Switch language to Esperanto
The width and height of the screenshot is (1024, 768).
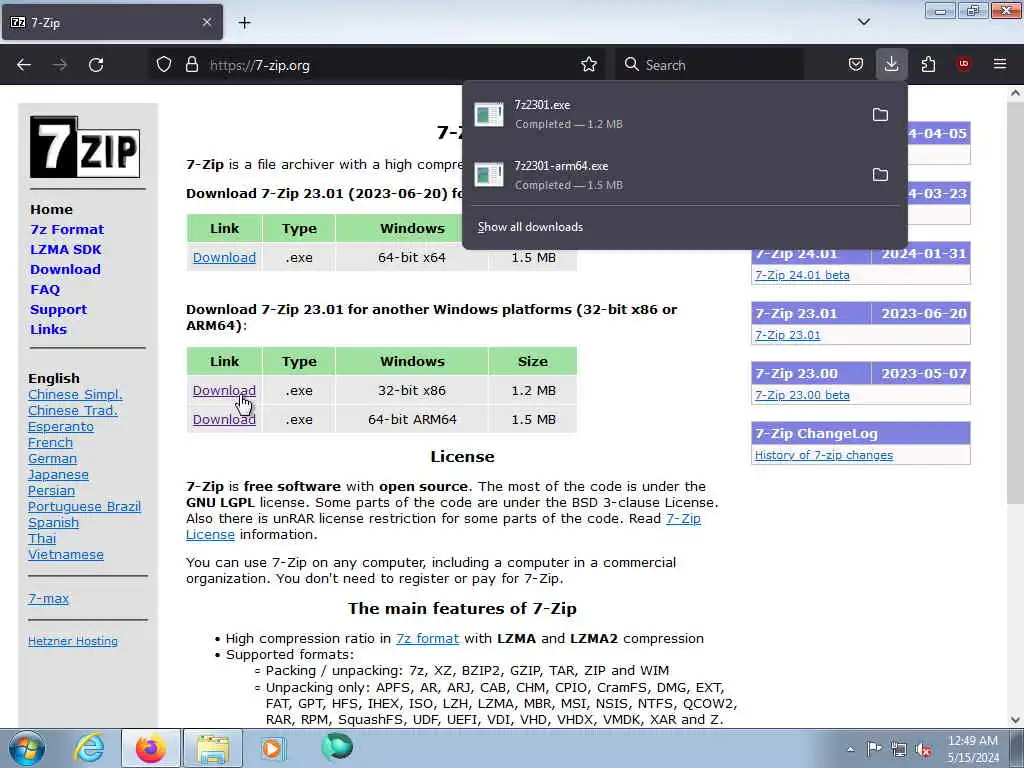point(61,426)
